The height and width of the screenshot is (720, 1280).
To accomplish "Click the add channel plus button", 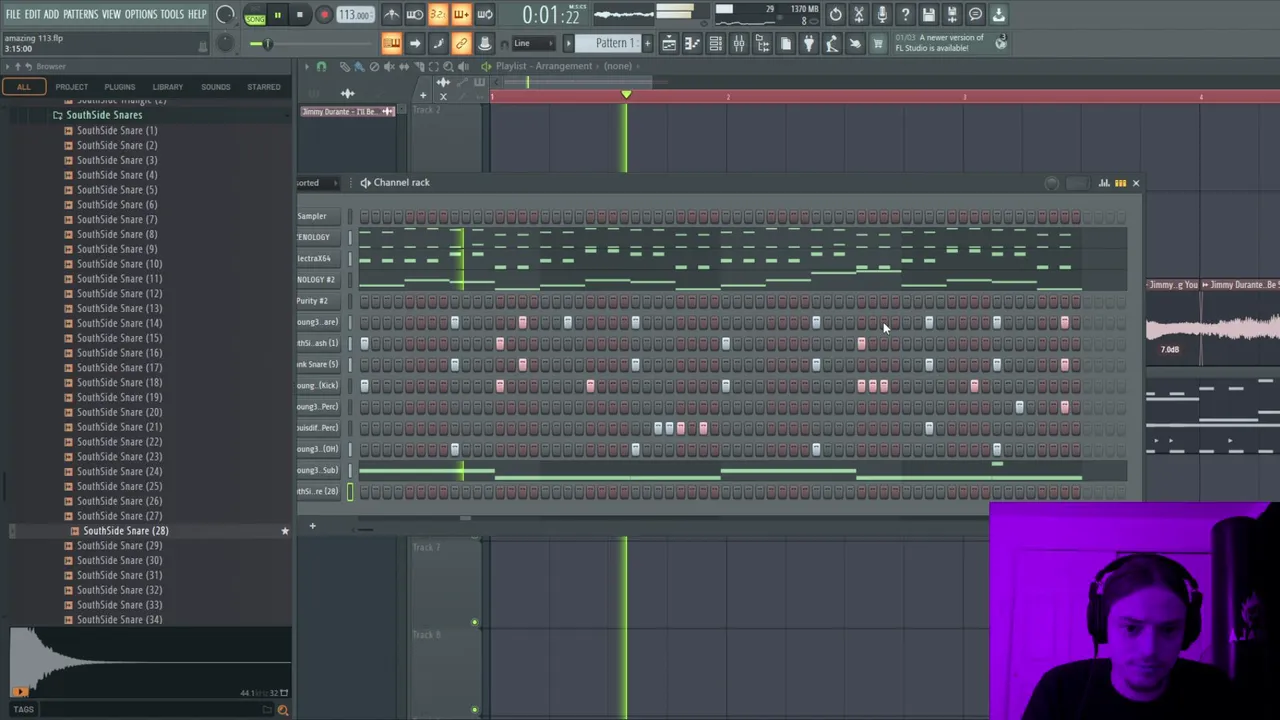I will coord(312,526).
